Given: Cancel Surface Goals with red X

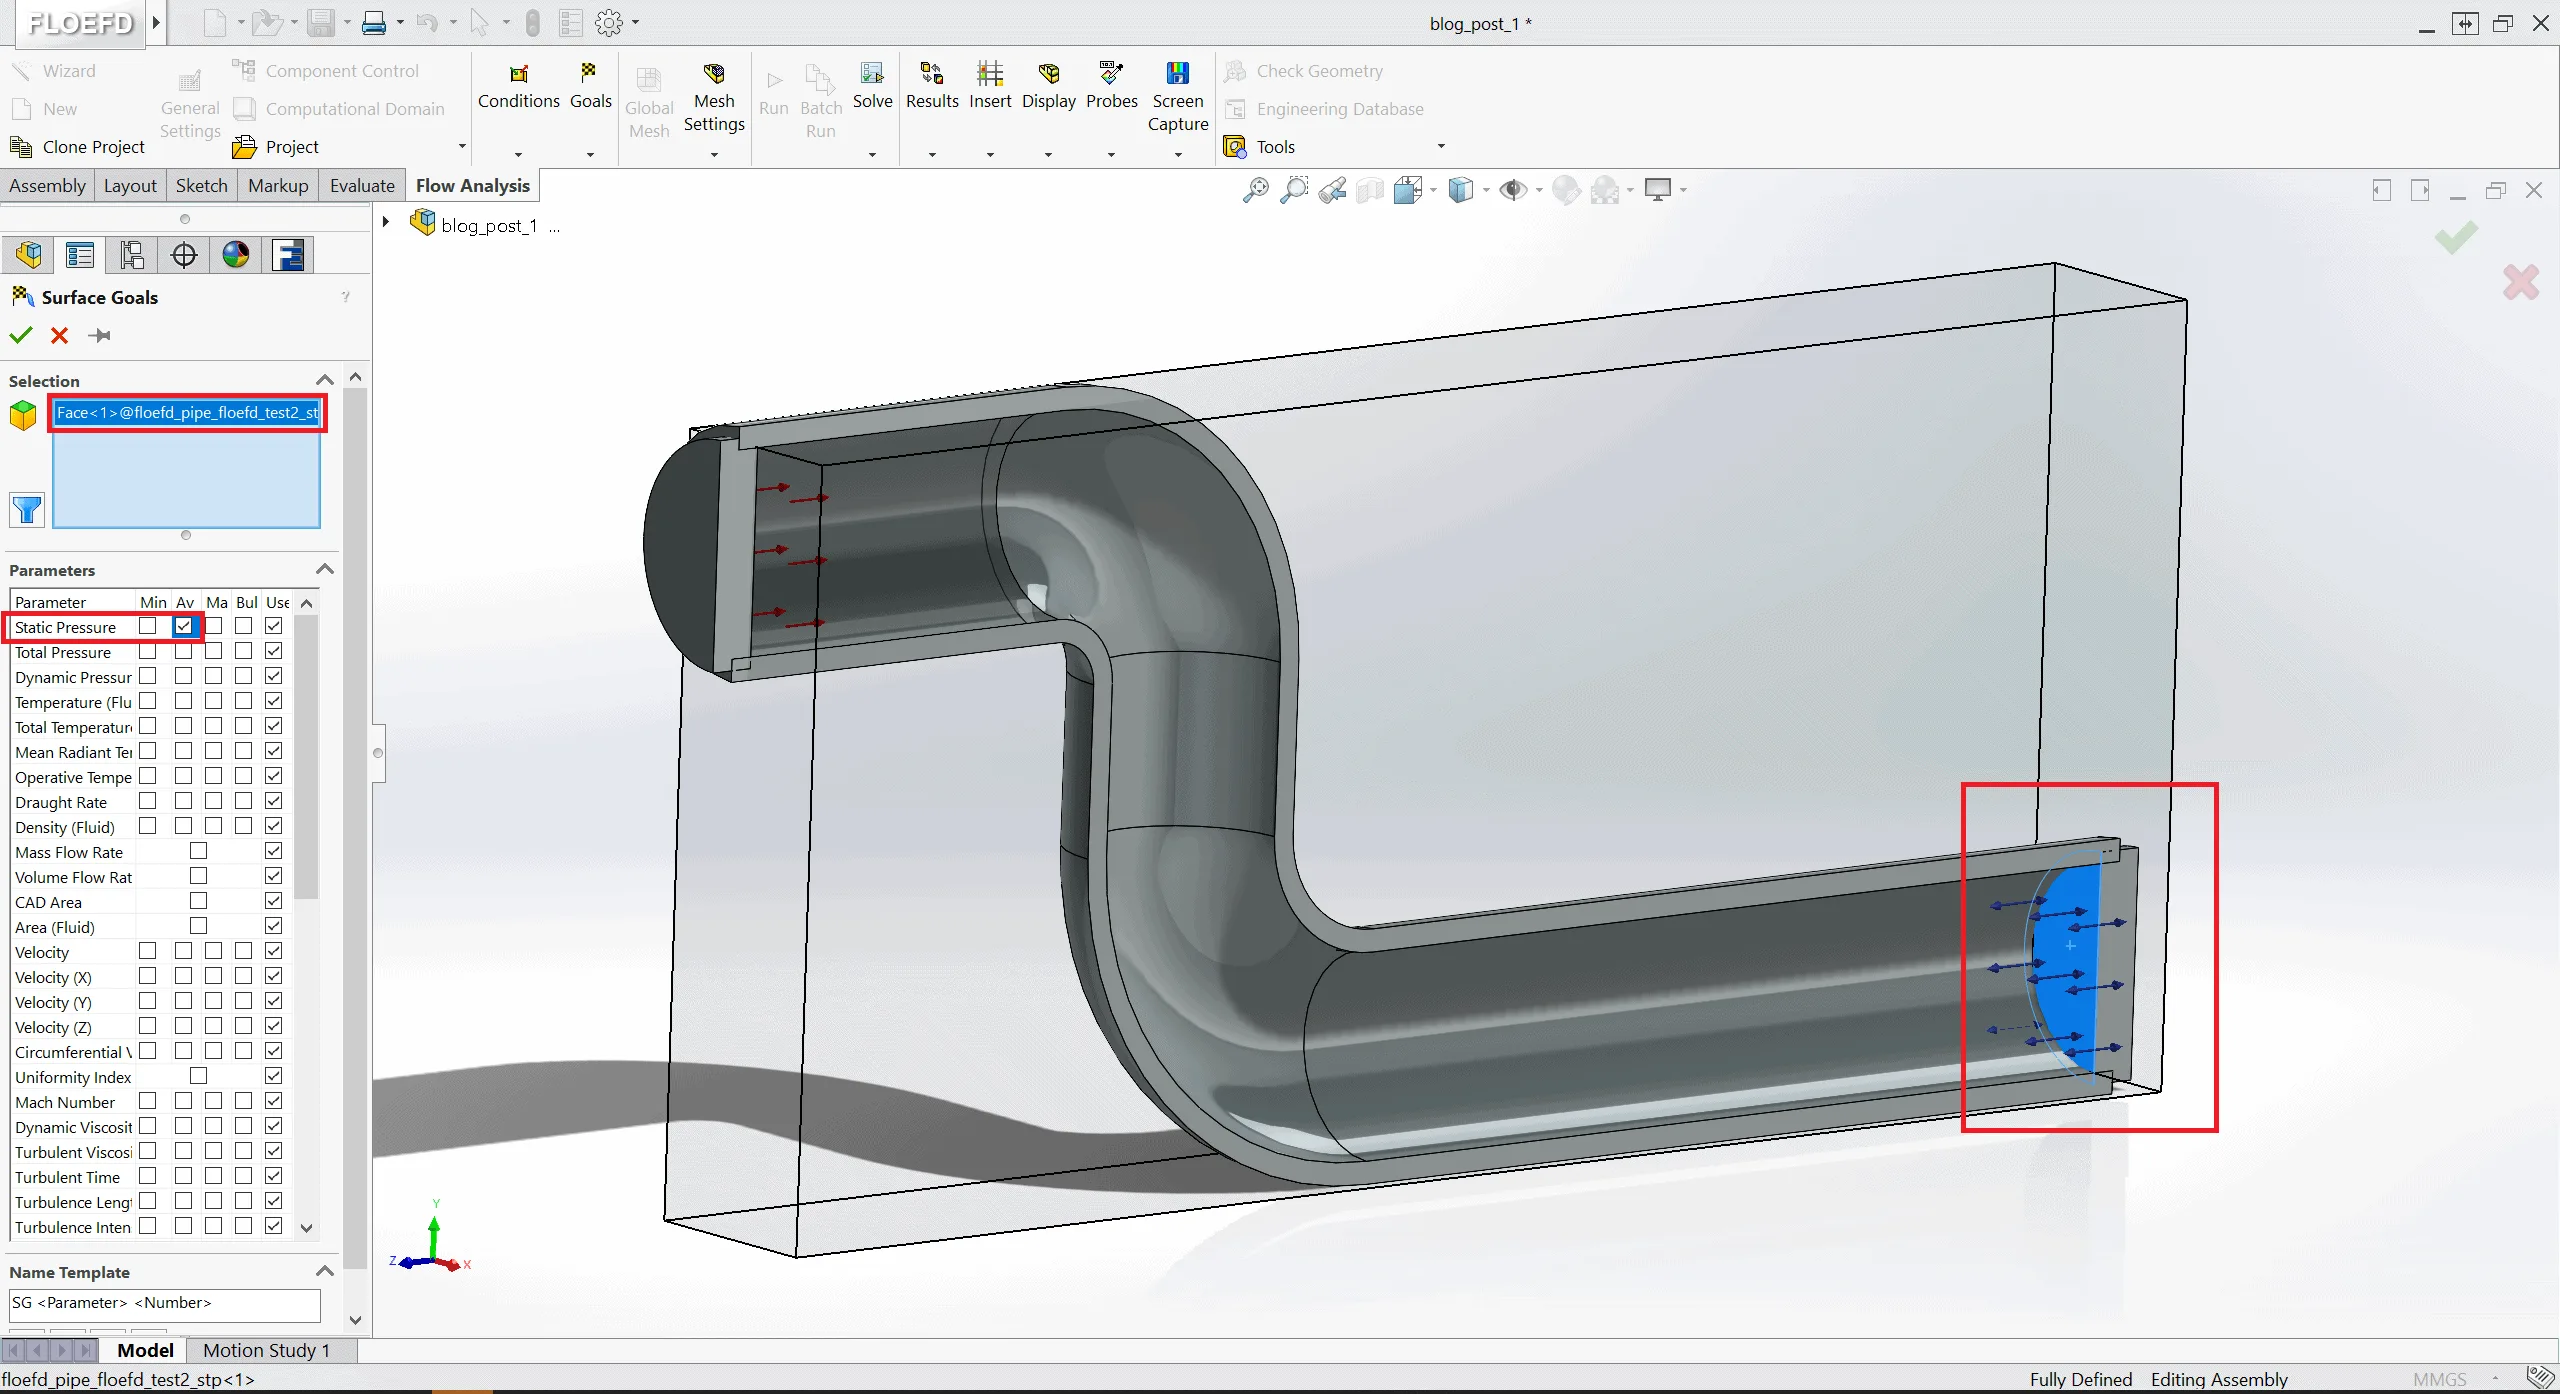Looking at the screenshot, I should coord(60,335).
